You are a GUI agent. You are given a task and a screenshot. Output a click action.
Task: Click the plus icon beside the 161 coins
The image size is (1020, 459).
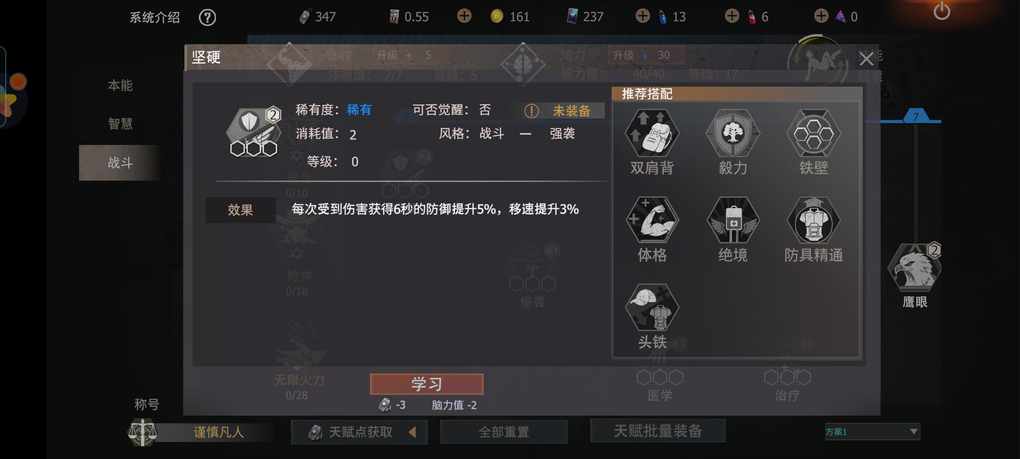pos(464,16)
